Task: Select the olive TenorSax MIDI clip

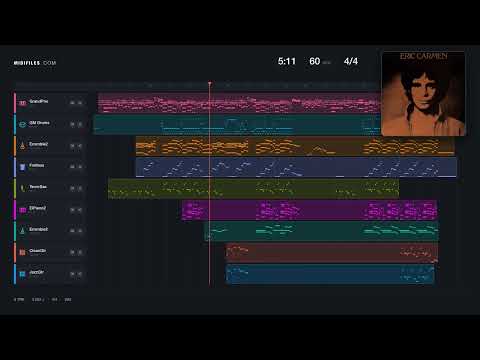Action: (x=253, y=189)
